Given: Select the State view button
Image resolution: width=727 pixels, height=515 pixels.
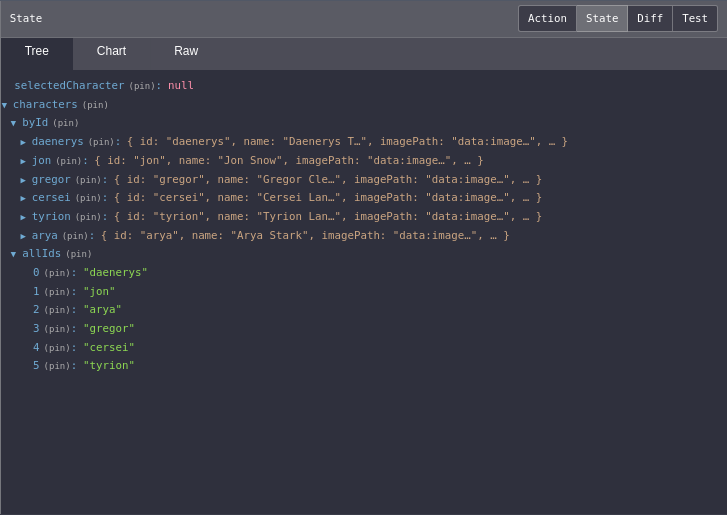Looking at the screenshot, I should [x=602, y=18].
